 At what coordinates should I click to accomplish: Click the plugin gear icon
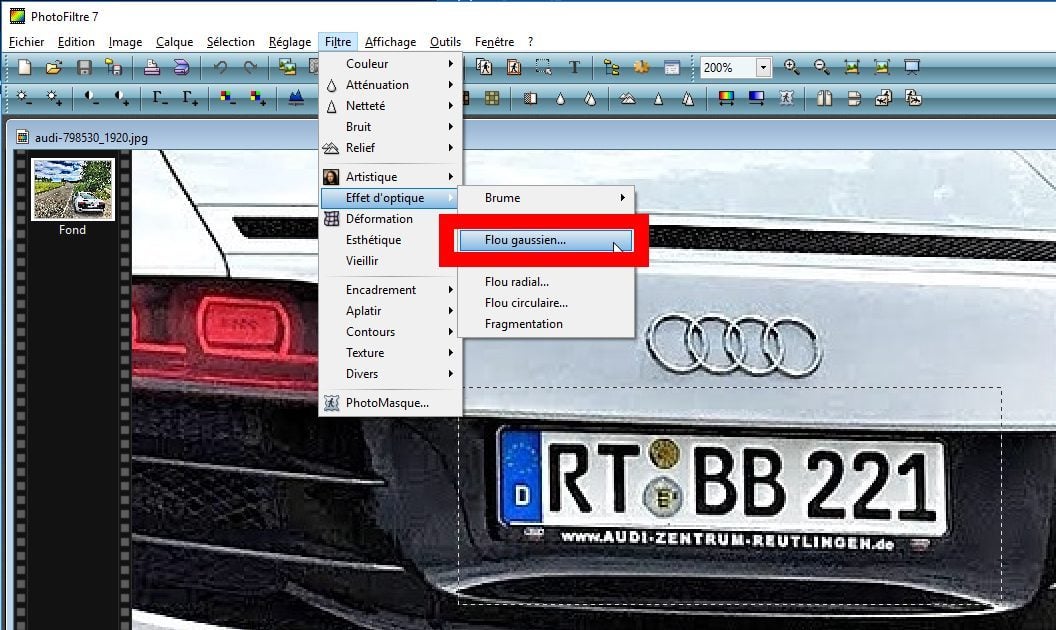coord(641,67)
